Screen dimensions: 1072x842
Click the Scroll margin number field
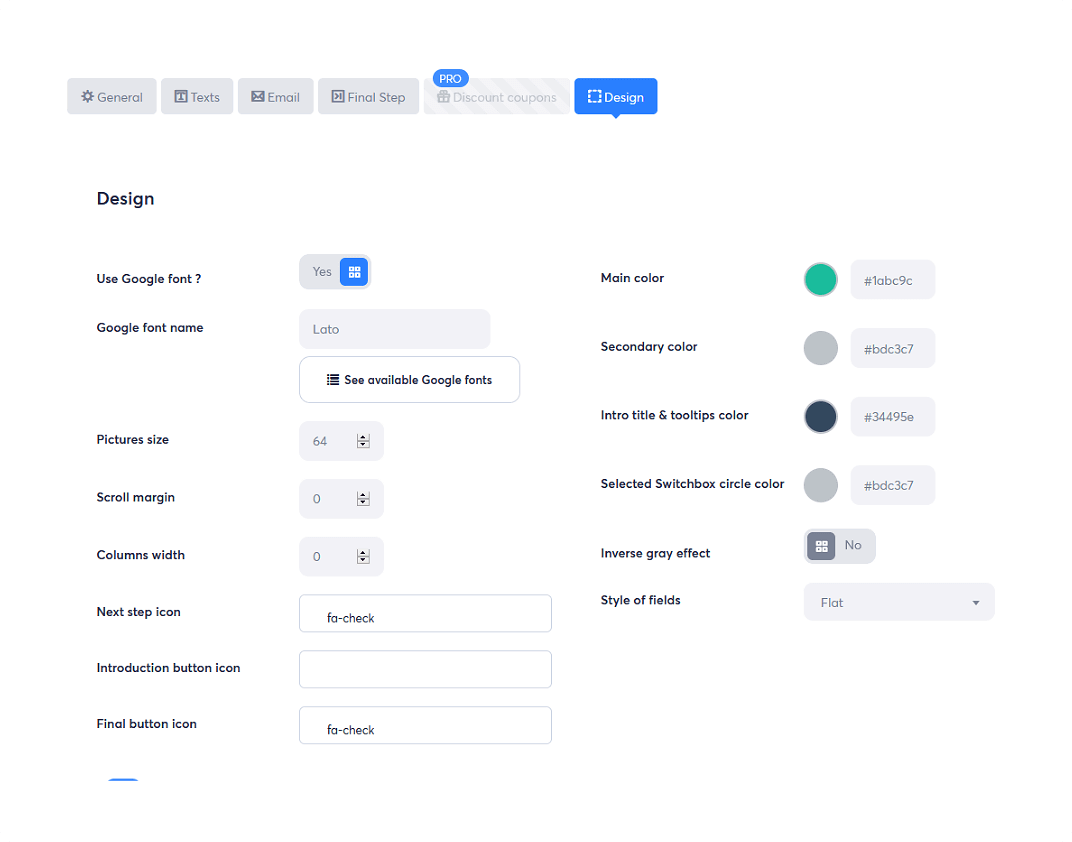(341, 499)
